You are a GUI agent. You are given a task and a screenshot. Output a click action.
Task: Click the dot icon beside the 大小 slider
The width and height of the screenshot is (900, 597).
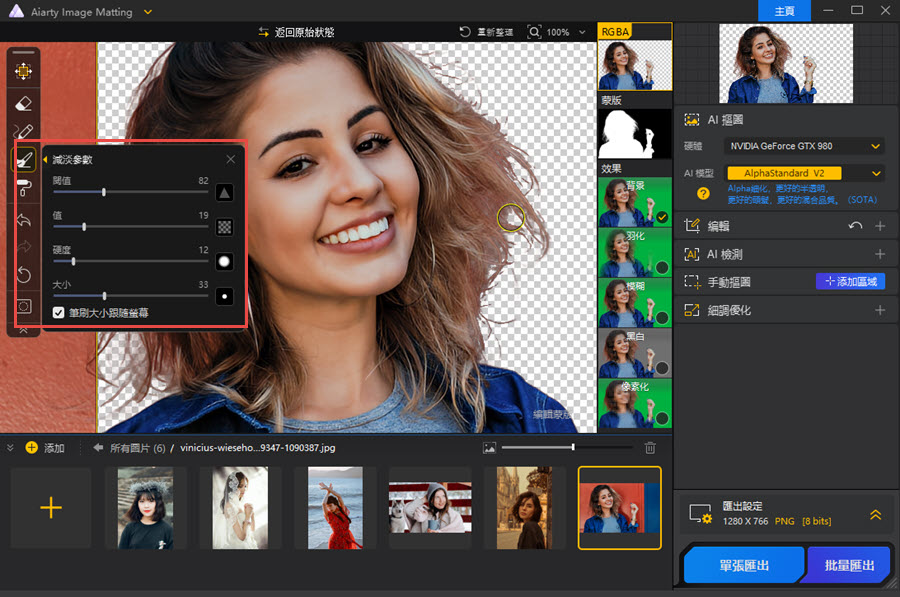[x=224, y=296]
